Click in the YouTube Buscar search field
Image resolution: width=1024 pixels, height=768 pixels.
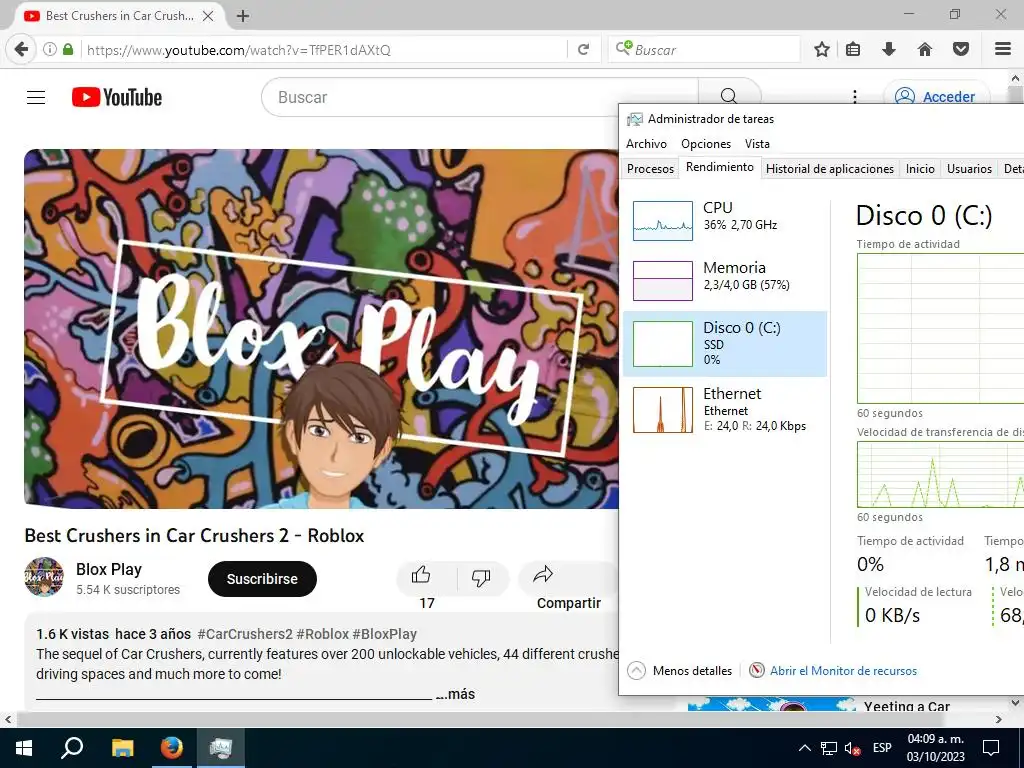pyautogui.click(x=480, y=97)
